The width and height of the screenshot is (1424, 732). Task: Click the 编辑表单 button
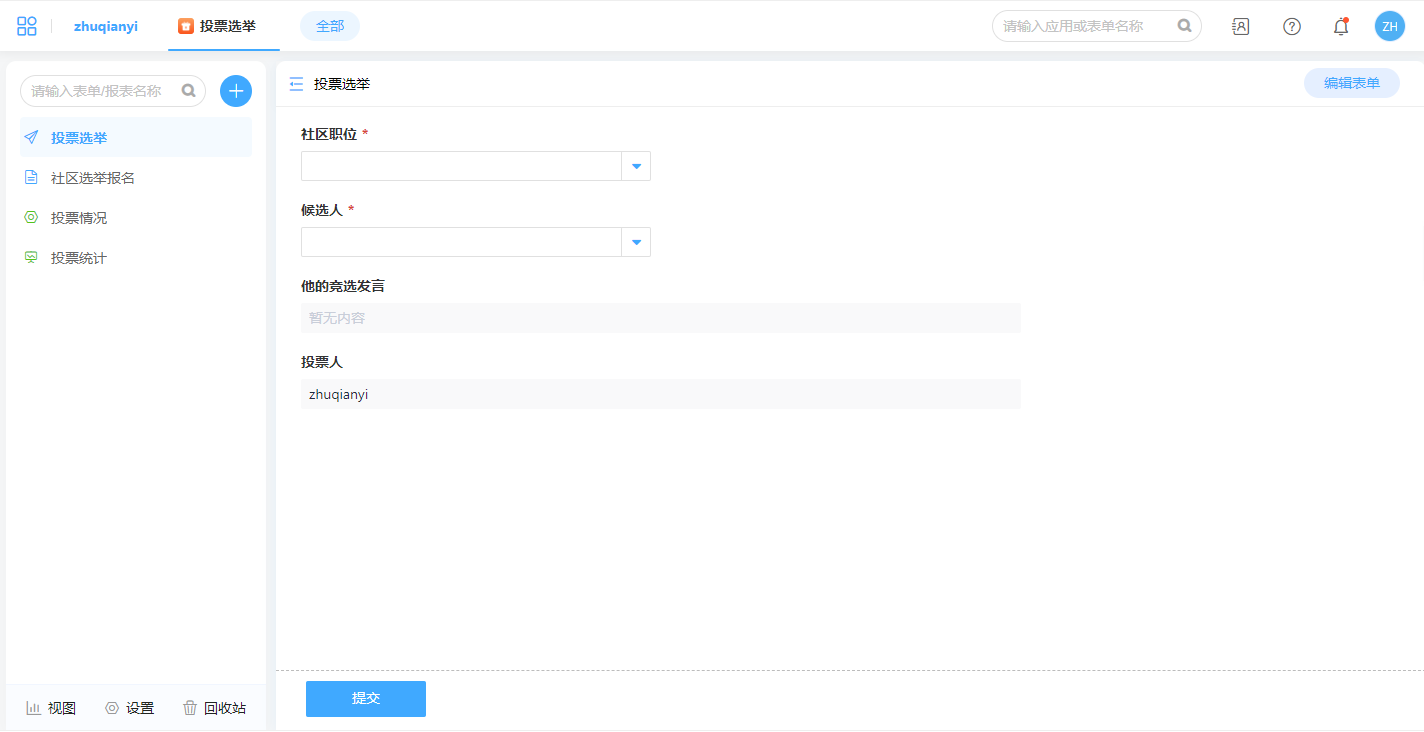point(1351,84)
